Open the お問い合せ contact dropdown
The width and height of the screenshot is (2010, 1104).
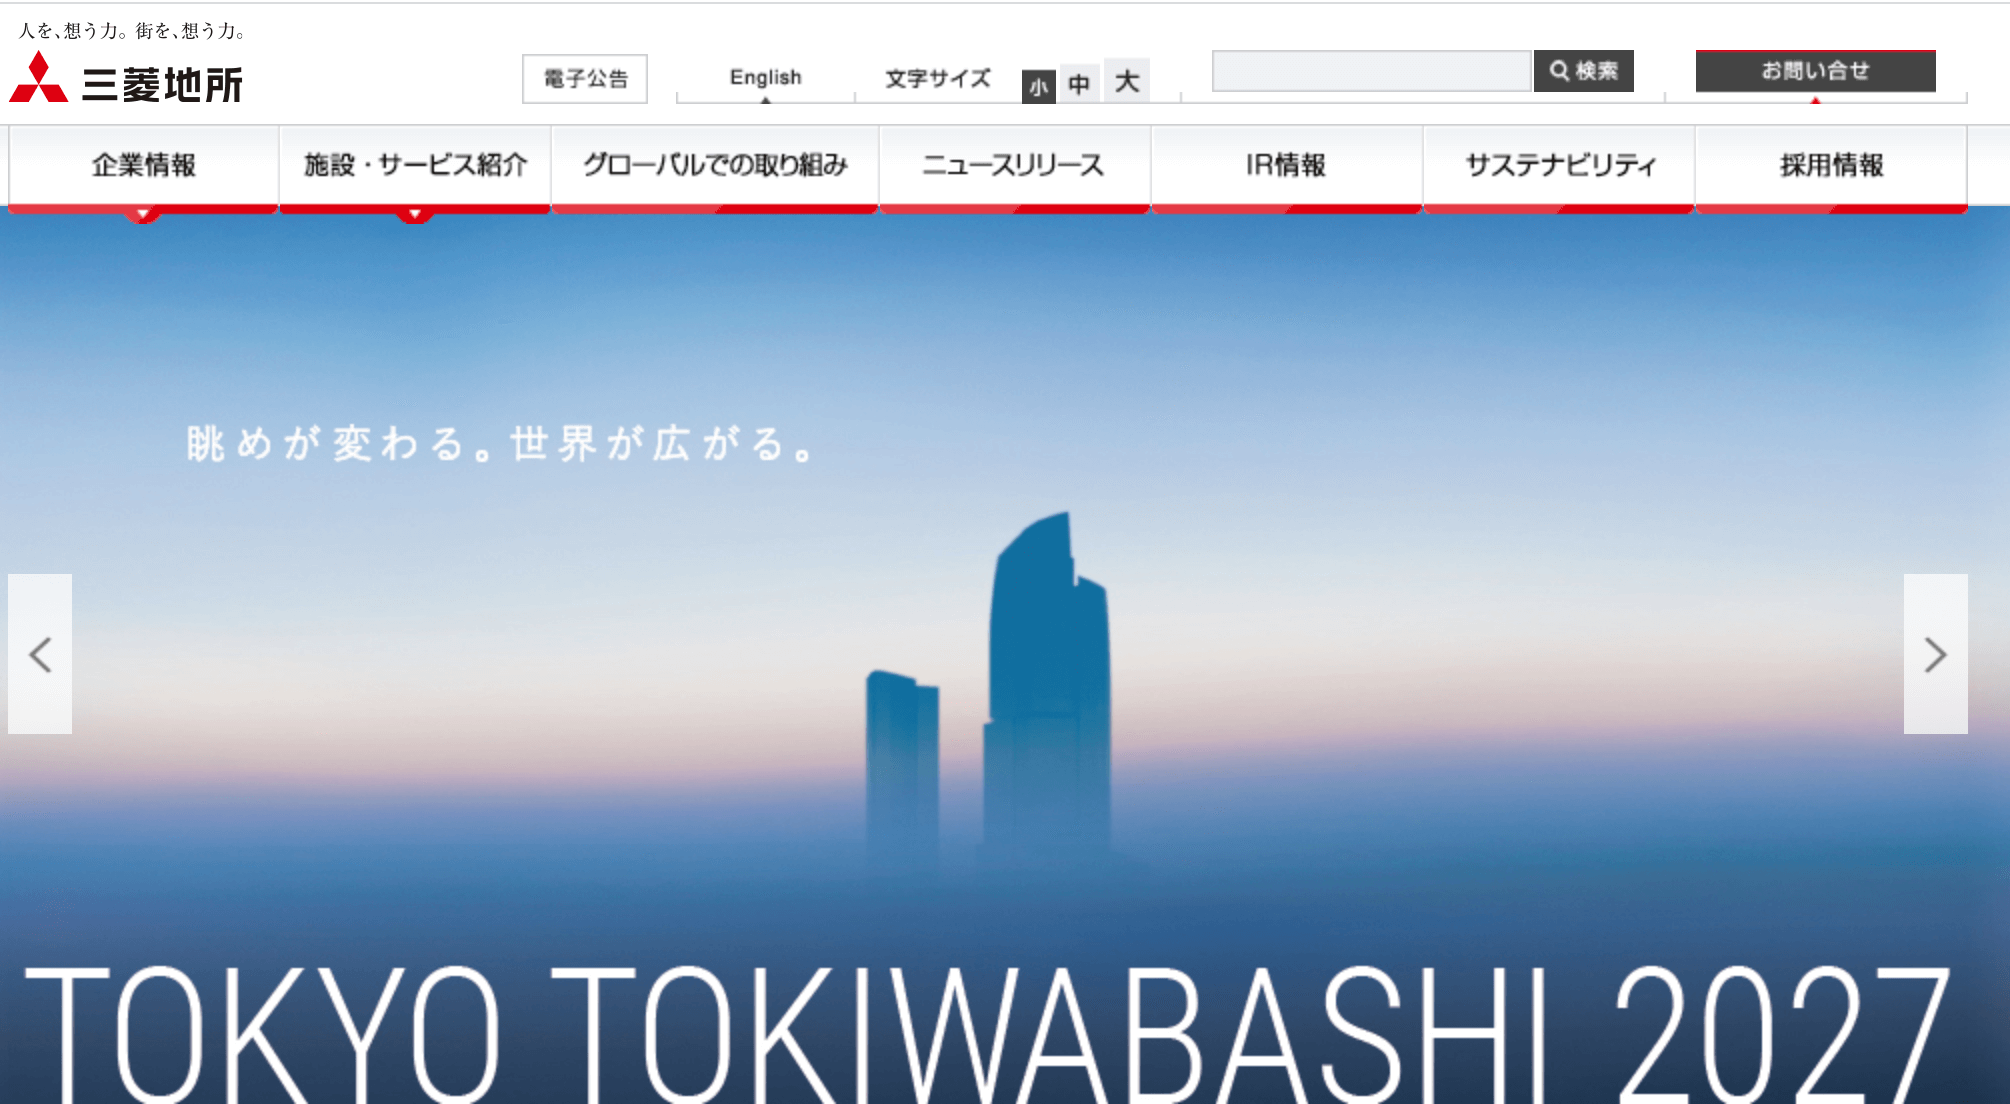pyautogui.click(x=1815, y=71)
